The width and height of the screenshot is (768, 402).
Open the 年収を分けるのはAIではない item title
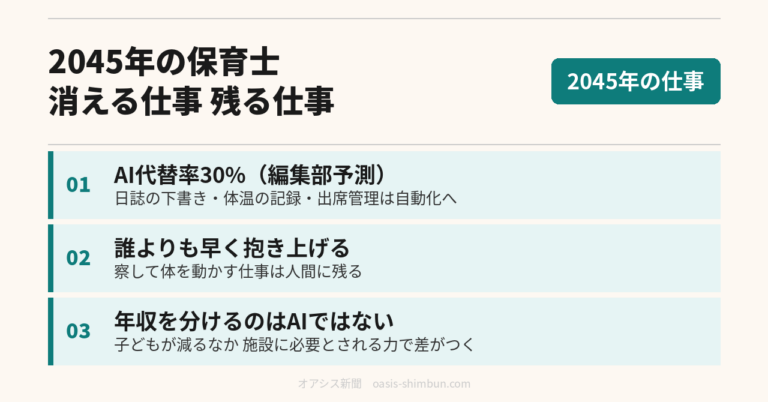[x=254, y=321]
